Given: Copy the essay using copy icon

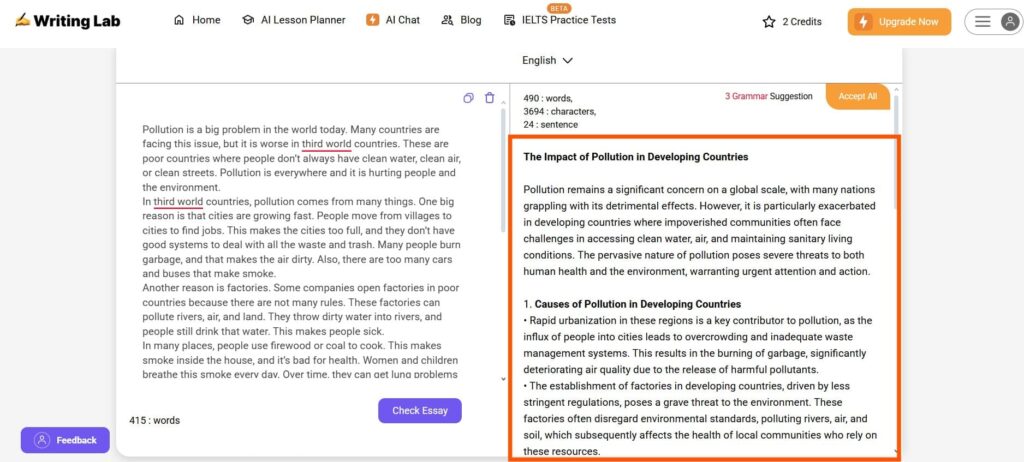Looking at the screenshot, I should 468,98.
